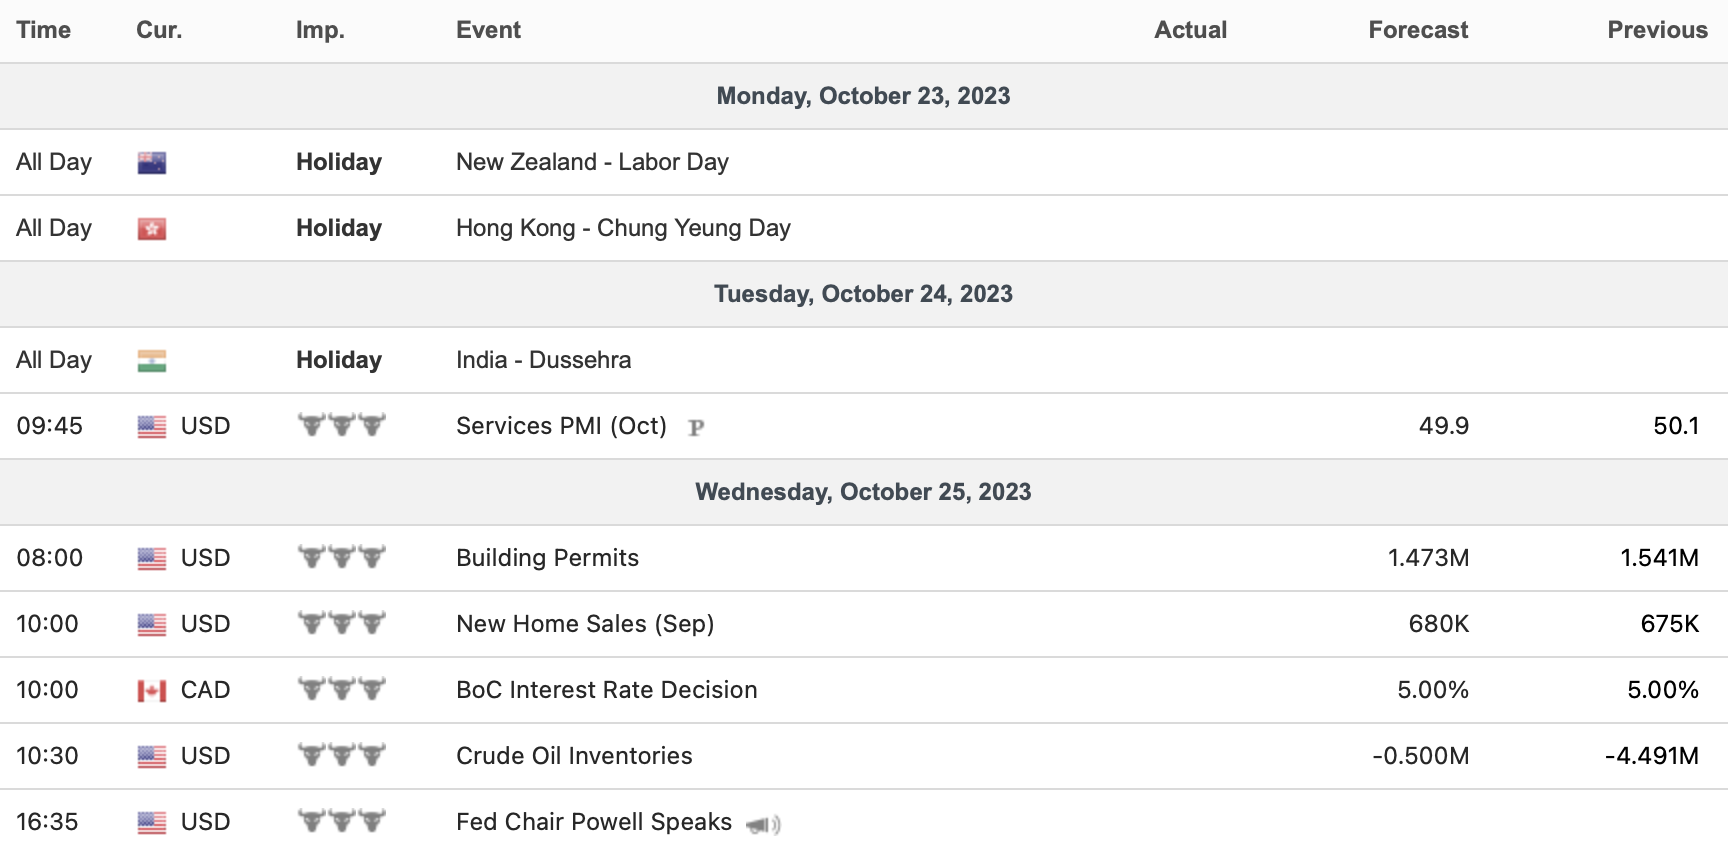Click the Canada flag beside CAD
The height and width of the screenshot is (850, 1728).
point(152,691)
